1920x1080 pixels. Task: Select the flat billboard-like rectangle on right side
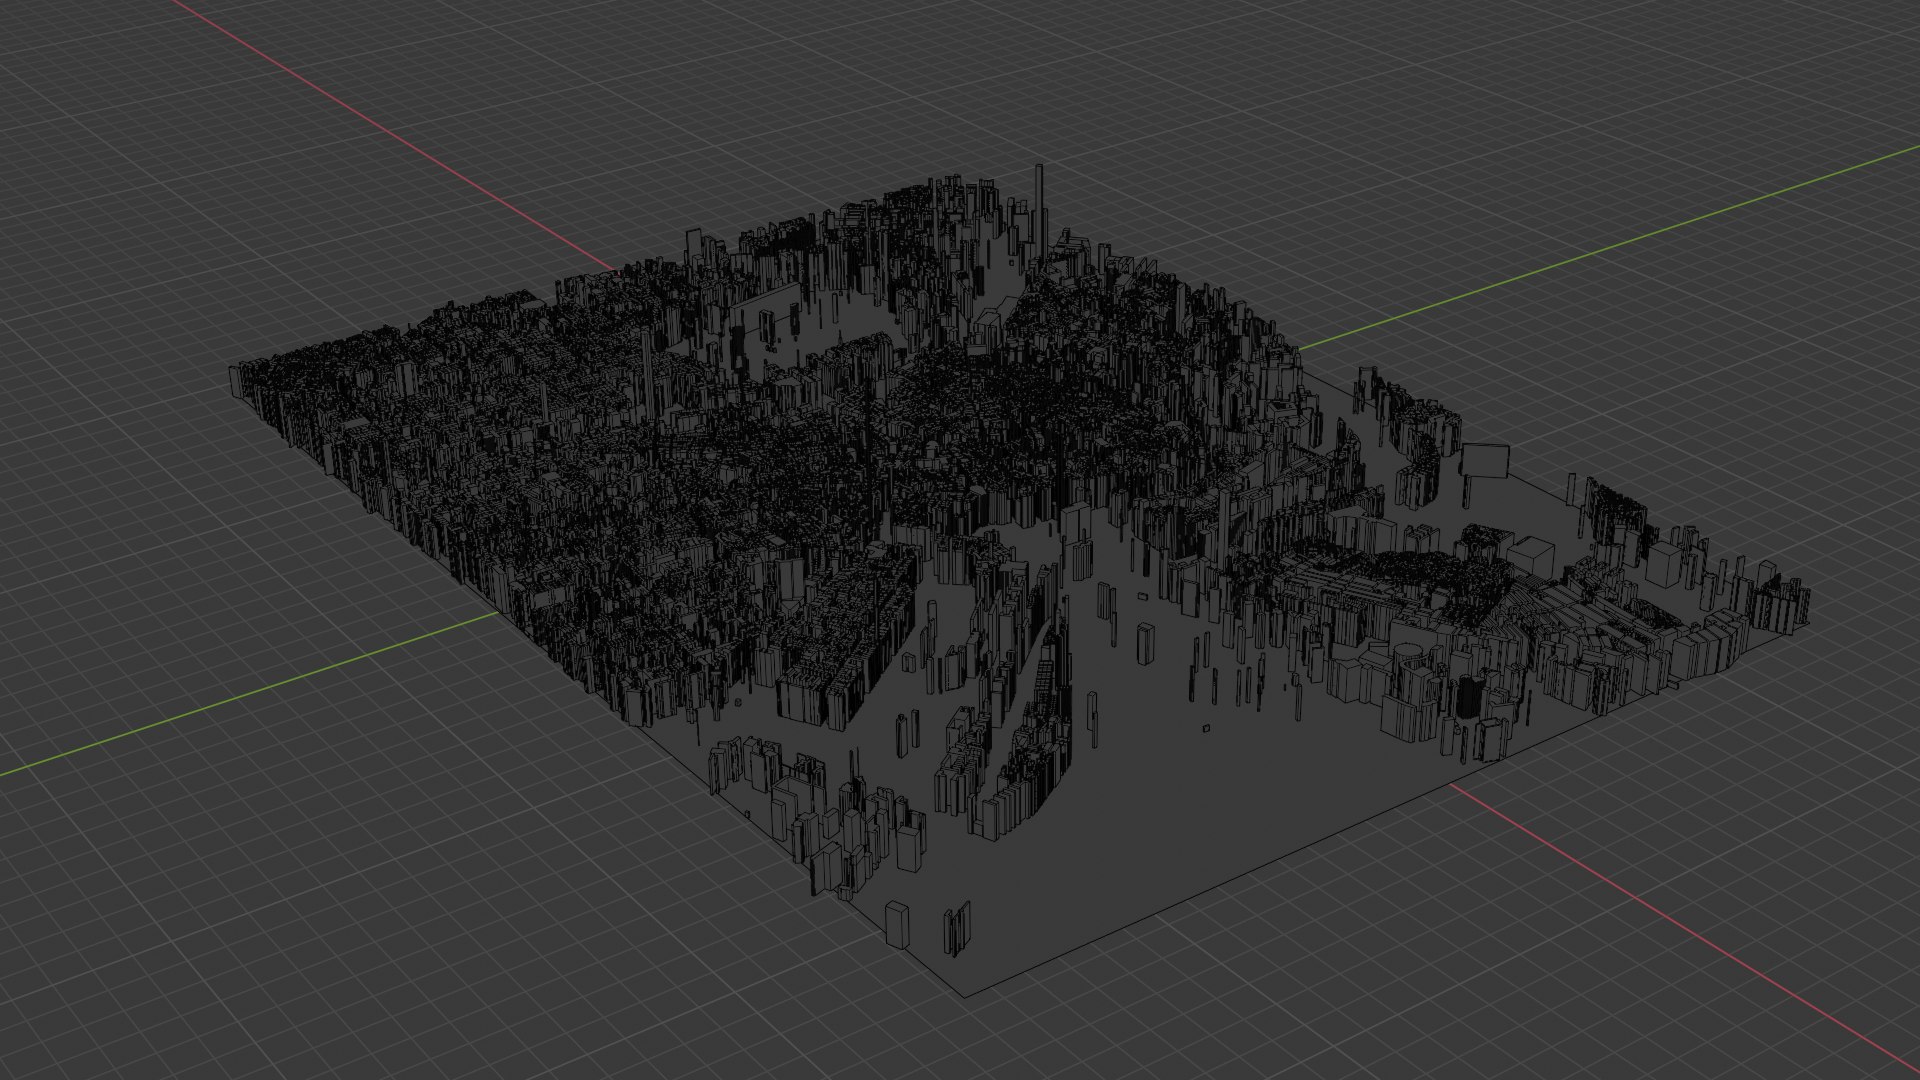pyautogui.click(x=1485, y=460)
